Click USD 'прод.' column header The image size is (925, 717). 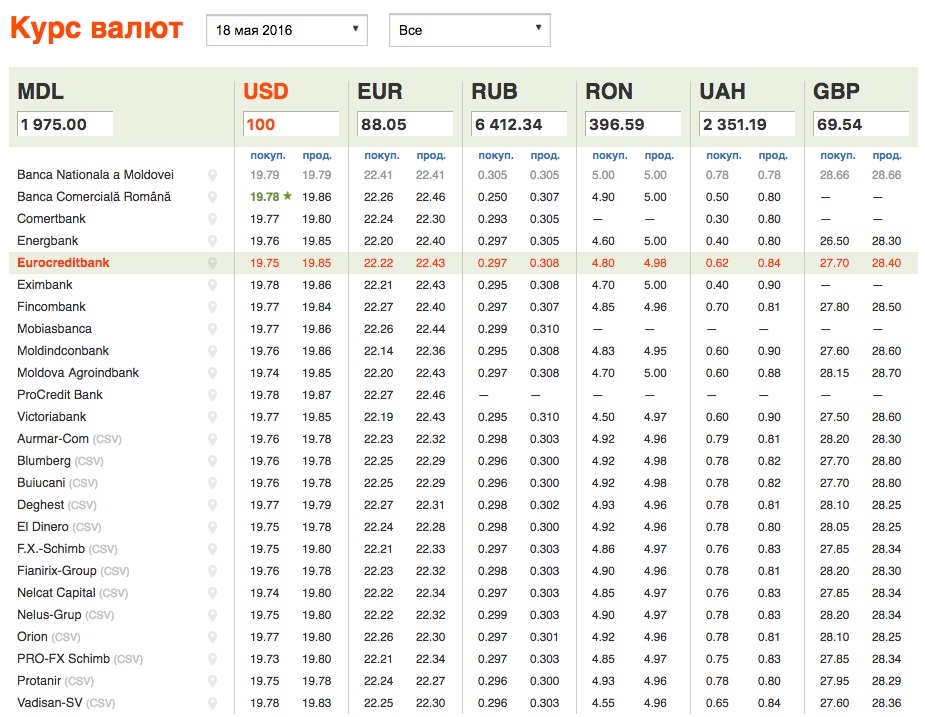pyautogui.click(x=317, y=156)
